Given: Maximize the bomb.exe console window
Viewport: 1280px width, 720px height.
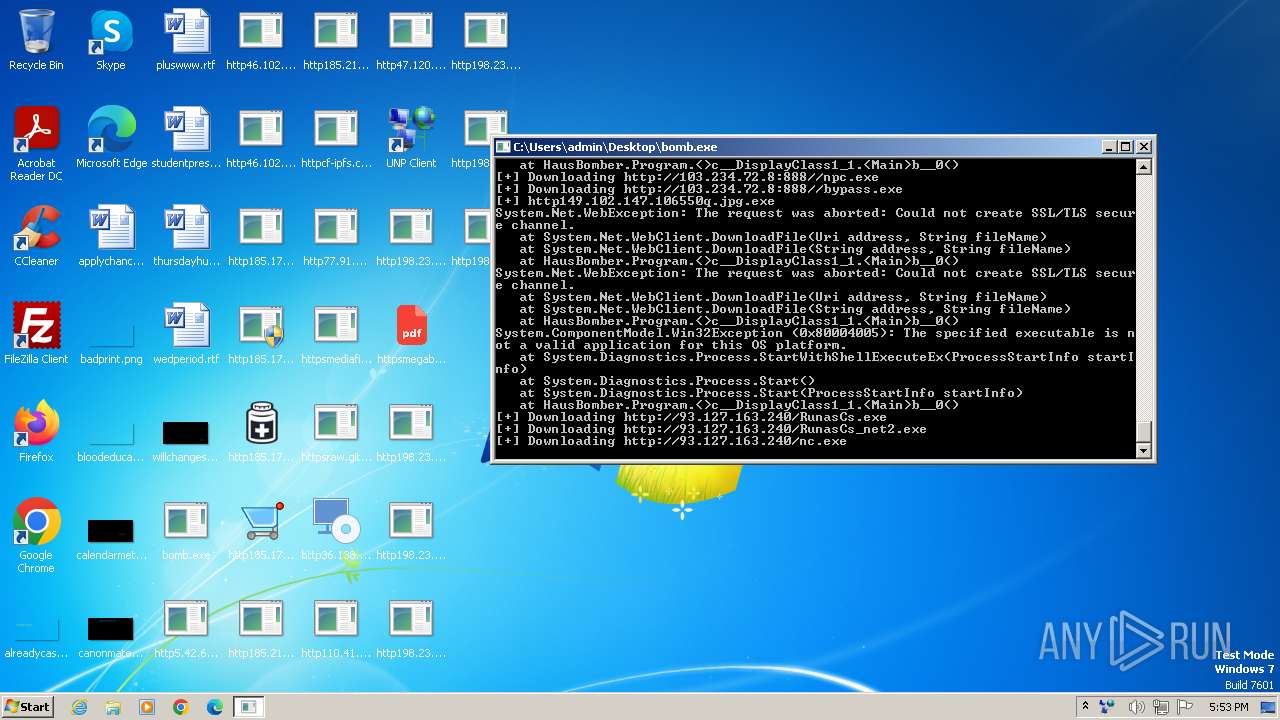Looking at the screenshot, I should (1126, 147).
